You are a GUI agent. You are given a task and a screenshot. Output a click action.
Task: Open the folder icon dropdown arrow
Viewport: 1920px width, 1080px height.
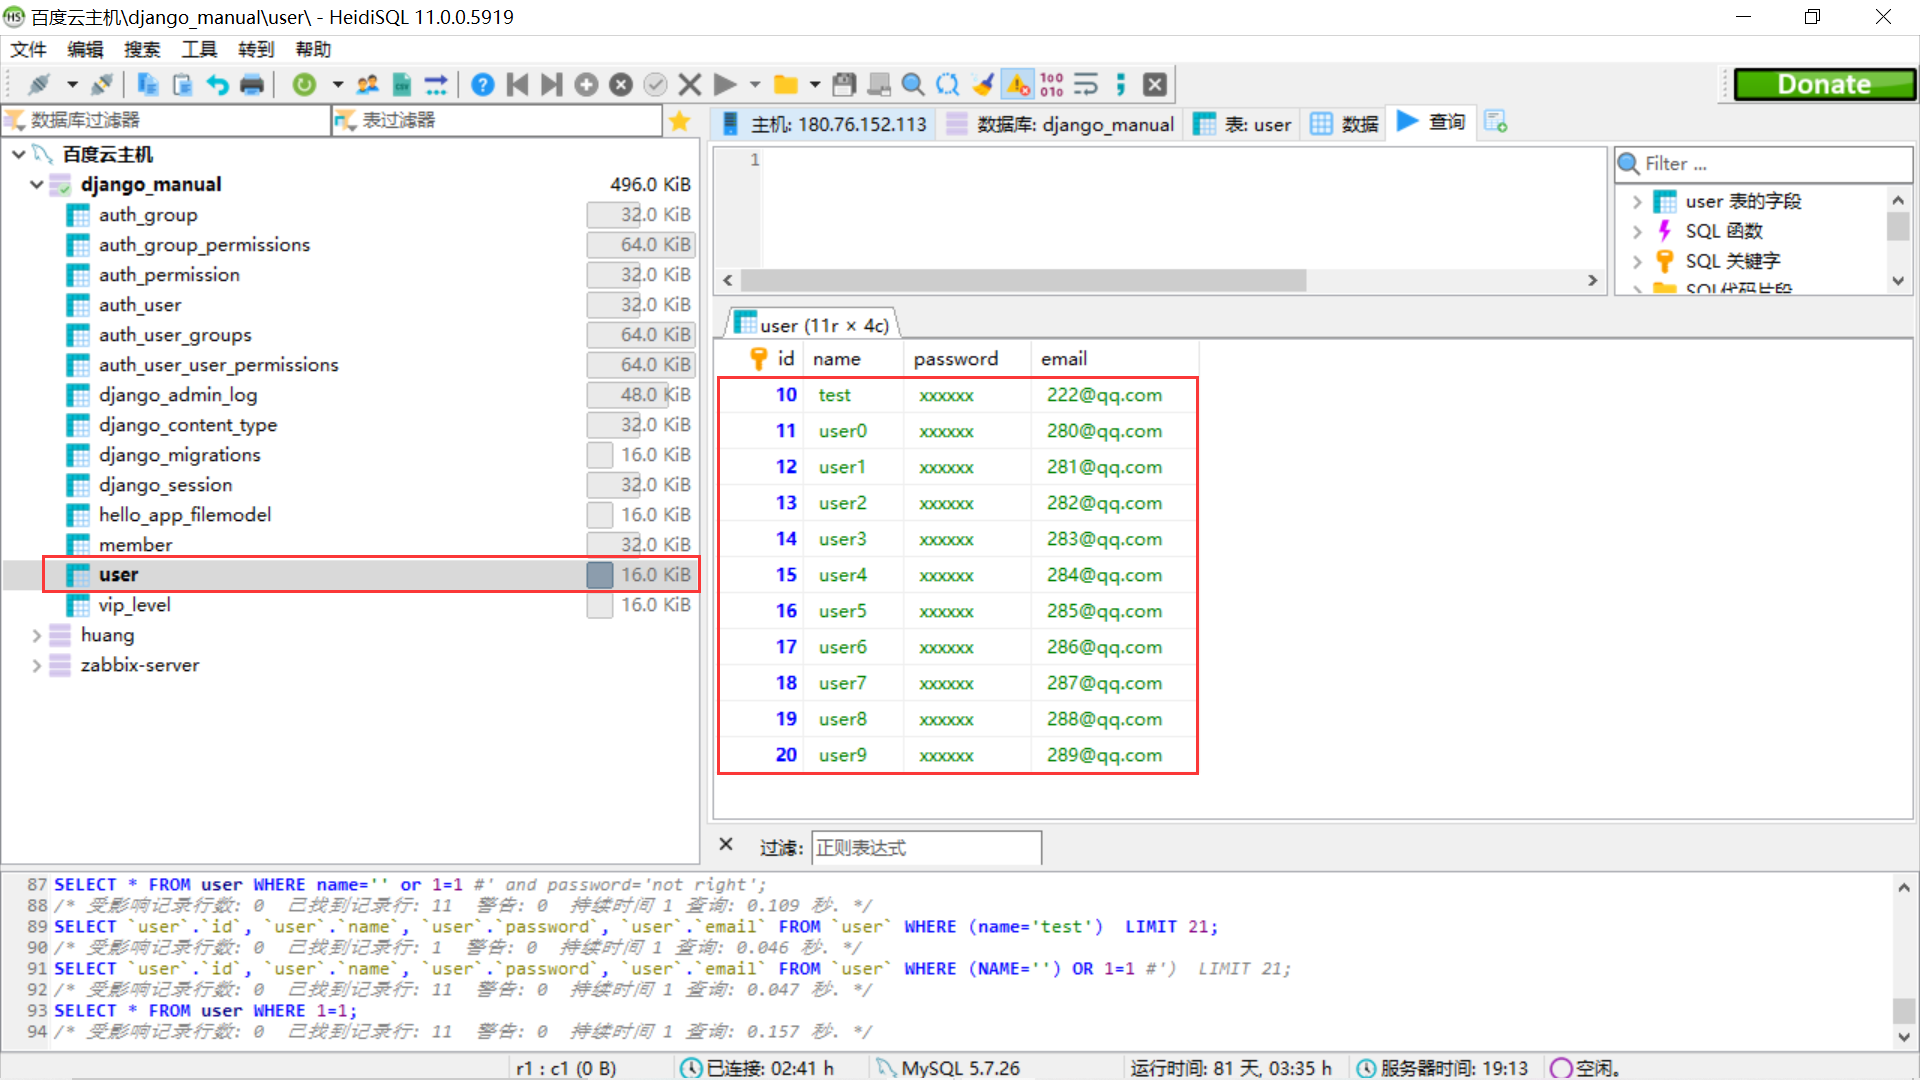[815, 85]
